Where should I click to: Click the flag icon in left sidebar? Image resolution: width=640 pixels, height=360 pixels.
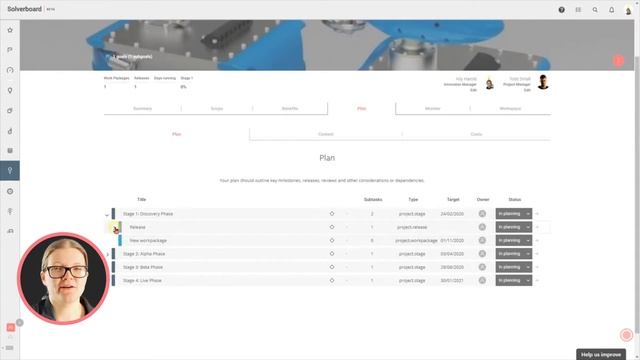[10, 50]
